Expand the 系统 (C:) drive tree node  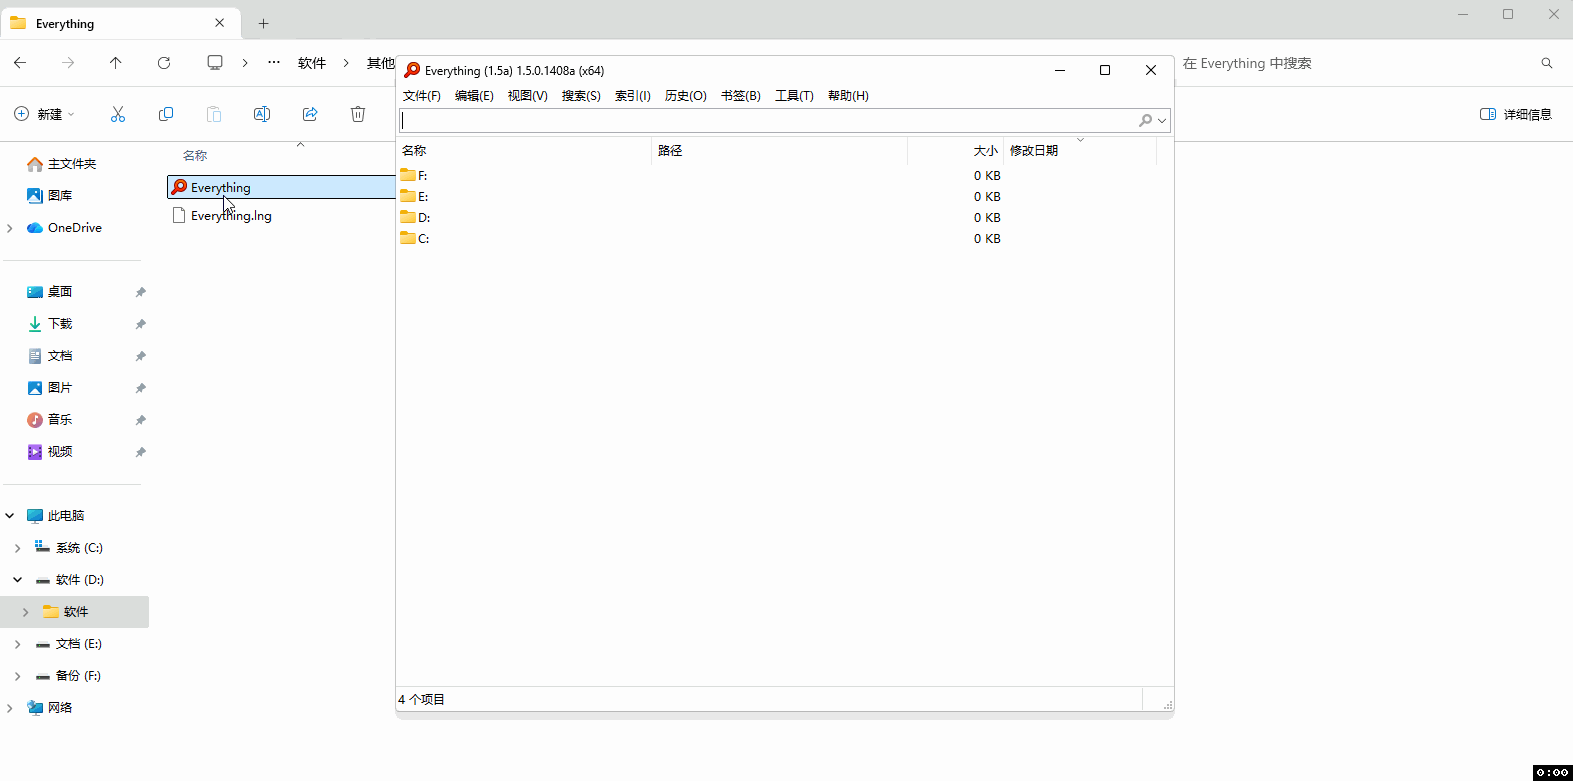tap(17, 548)
